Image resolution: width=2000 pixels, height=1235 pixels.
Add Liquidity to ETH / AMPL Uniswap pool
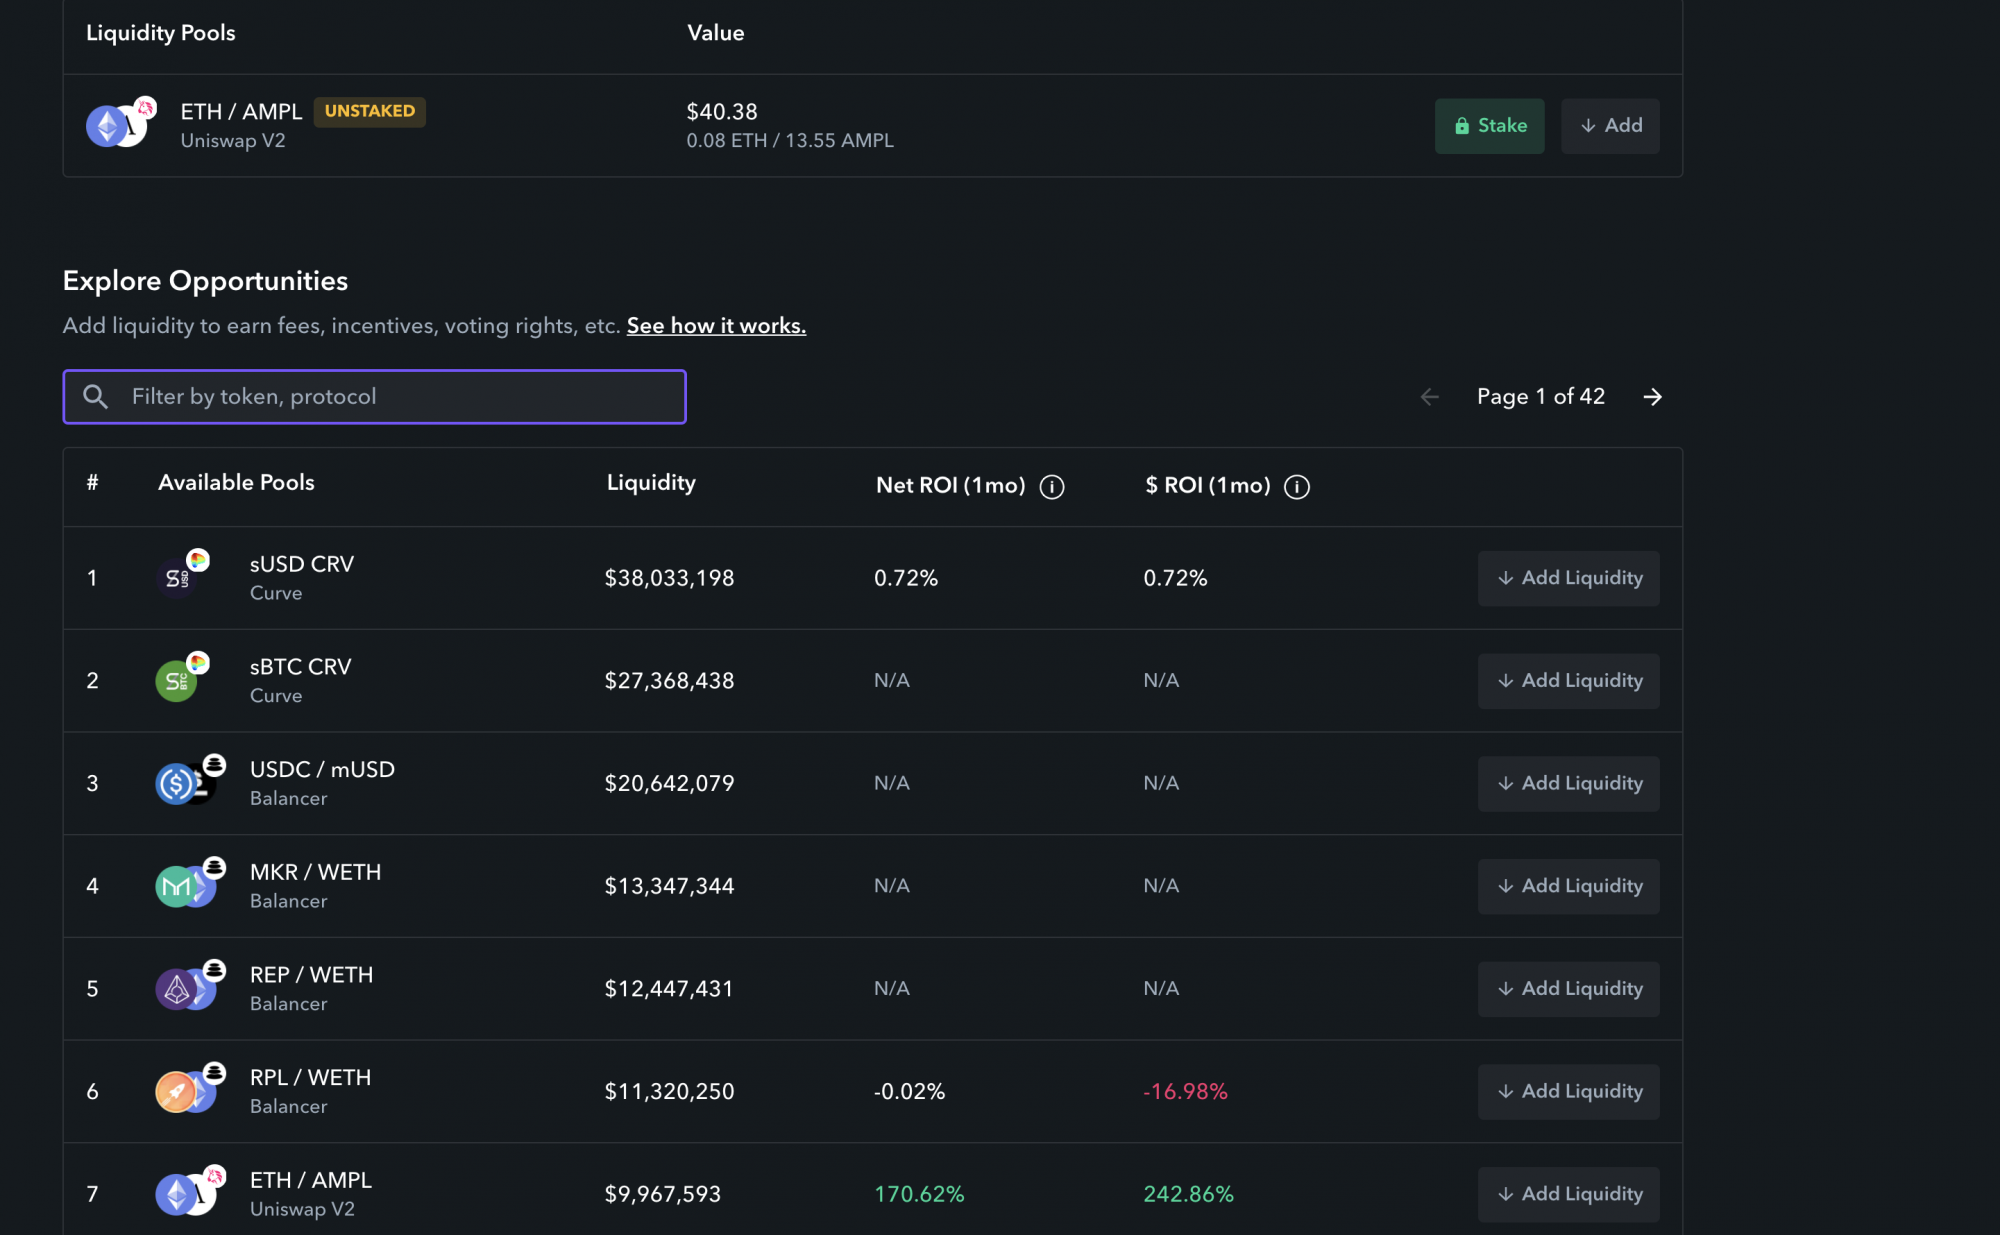click(x=1568, y=1194)
